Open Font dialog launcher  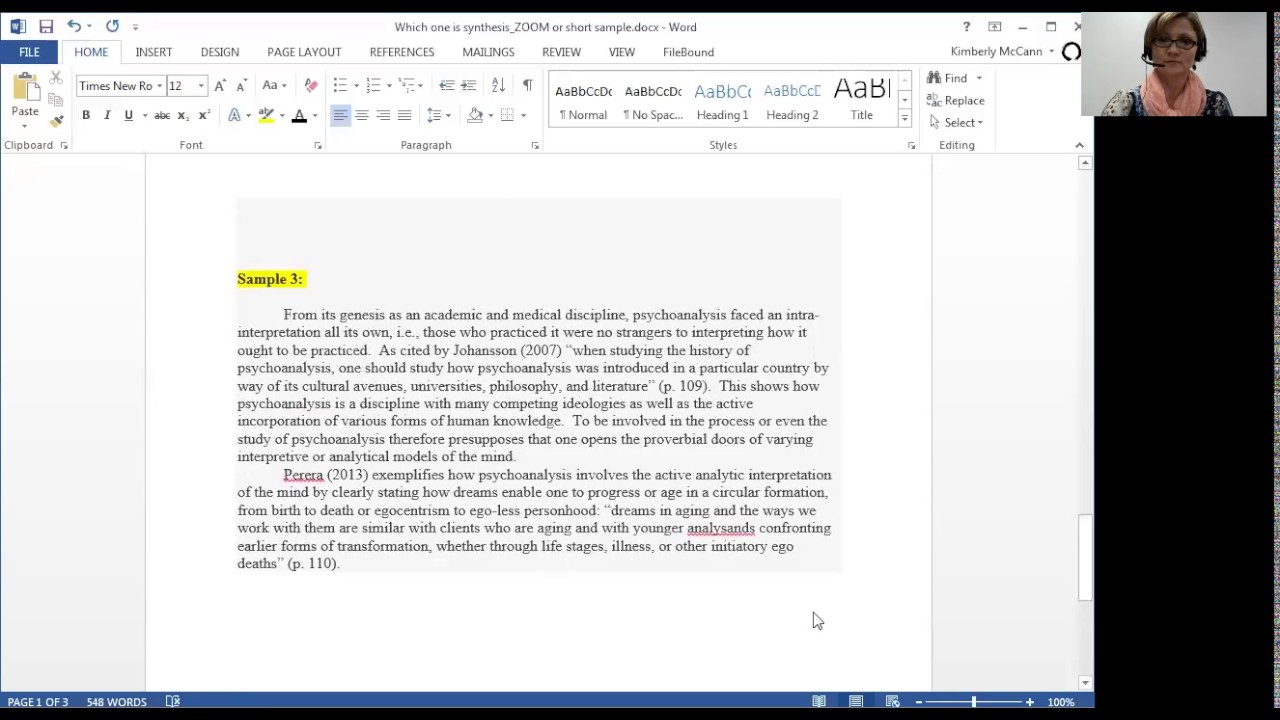(318, 146)
